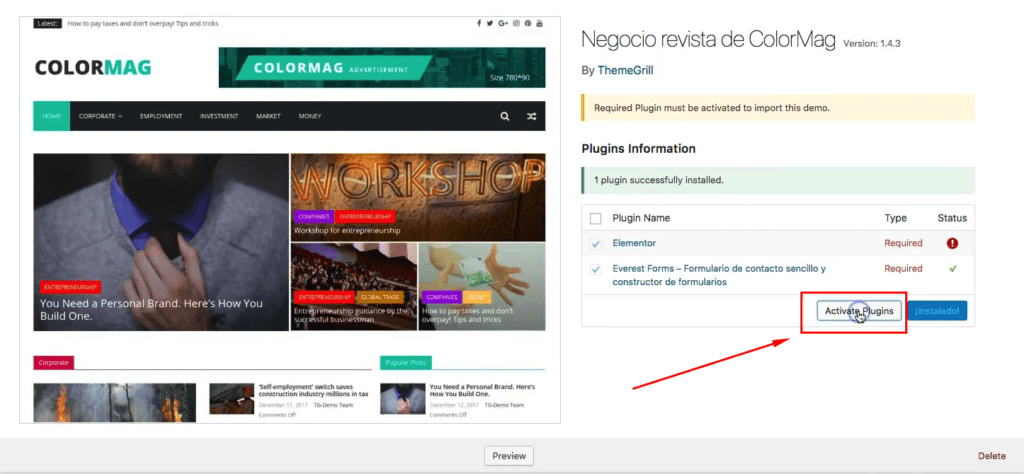Click the green check status for Everest Forms
Image resolution: width=1024 pixels, height=474 pixels.
[x=953, y=268]
